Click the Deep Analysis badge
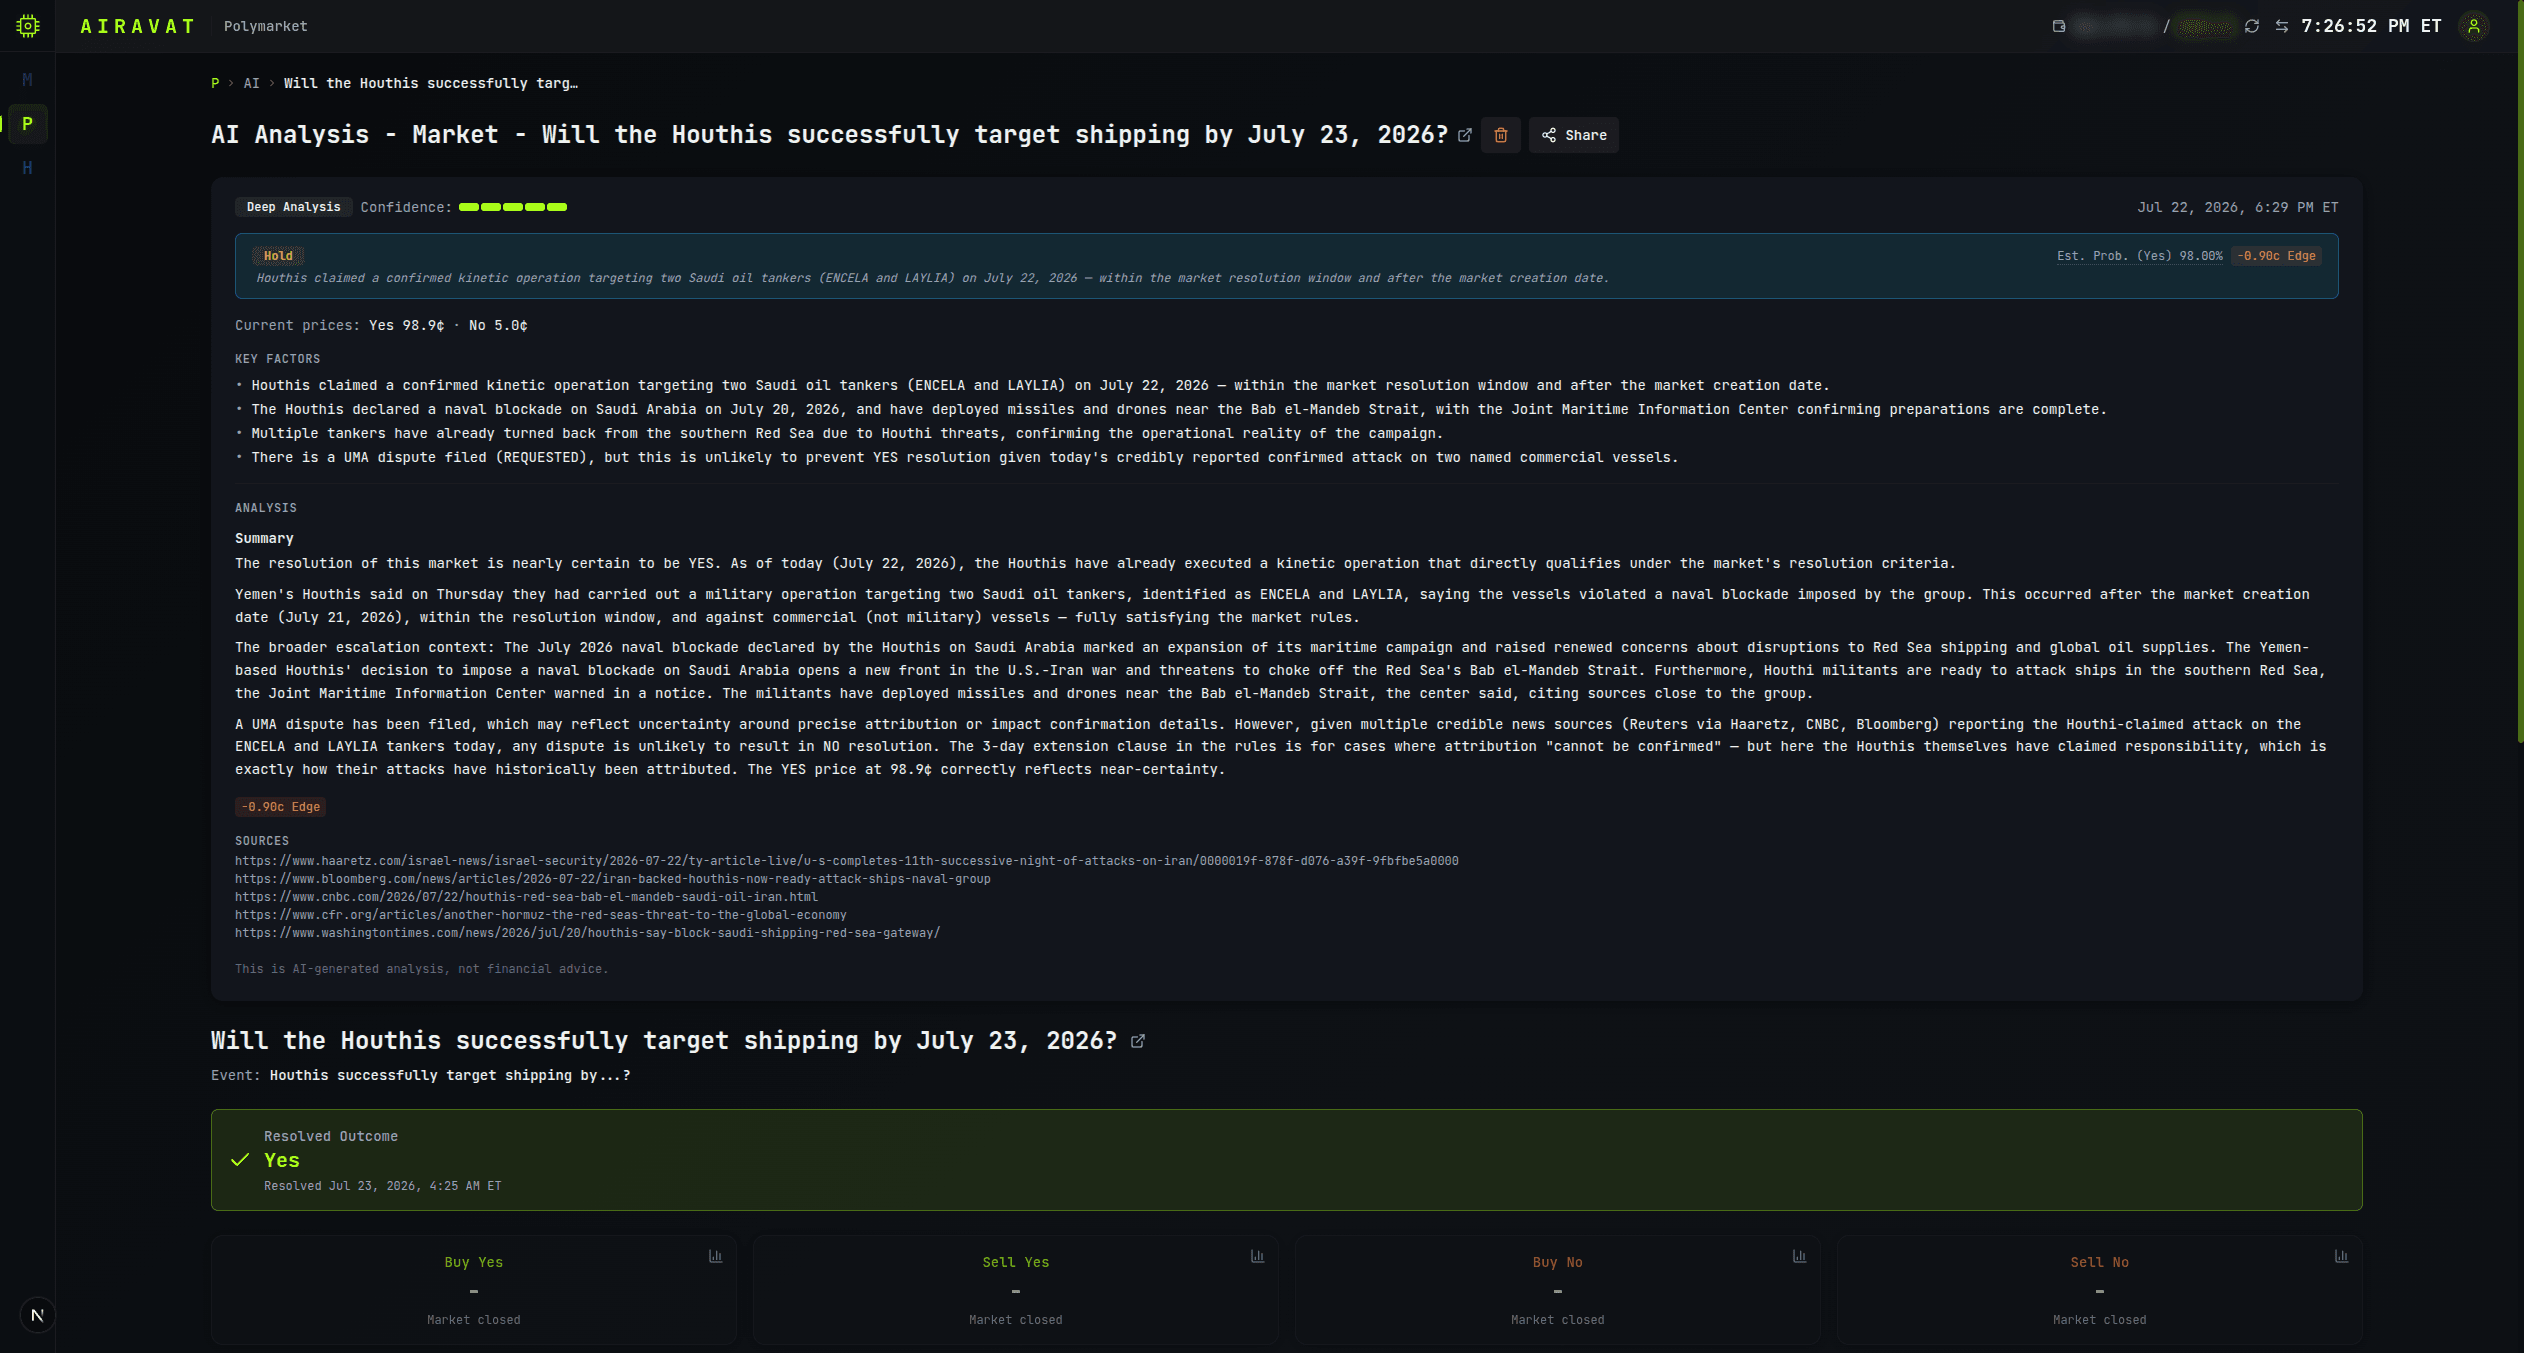Viewport: 2524px width, 1353px height. (294, 207)
